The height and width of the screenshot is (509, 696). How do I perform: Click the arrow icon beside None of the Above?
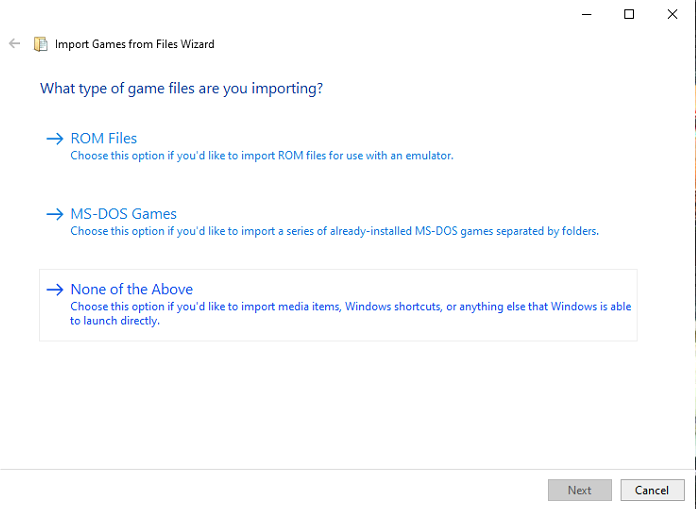(55, 290)
